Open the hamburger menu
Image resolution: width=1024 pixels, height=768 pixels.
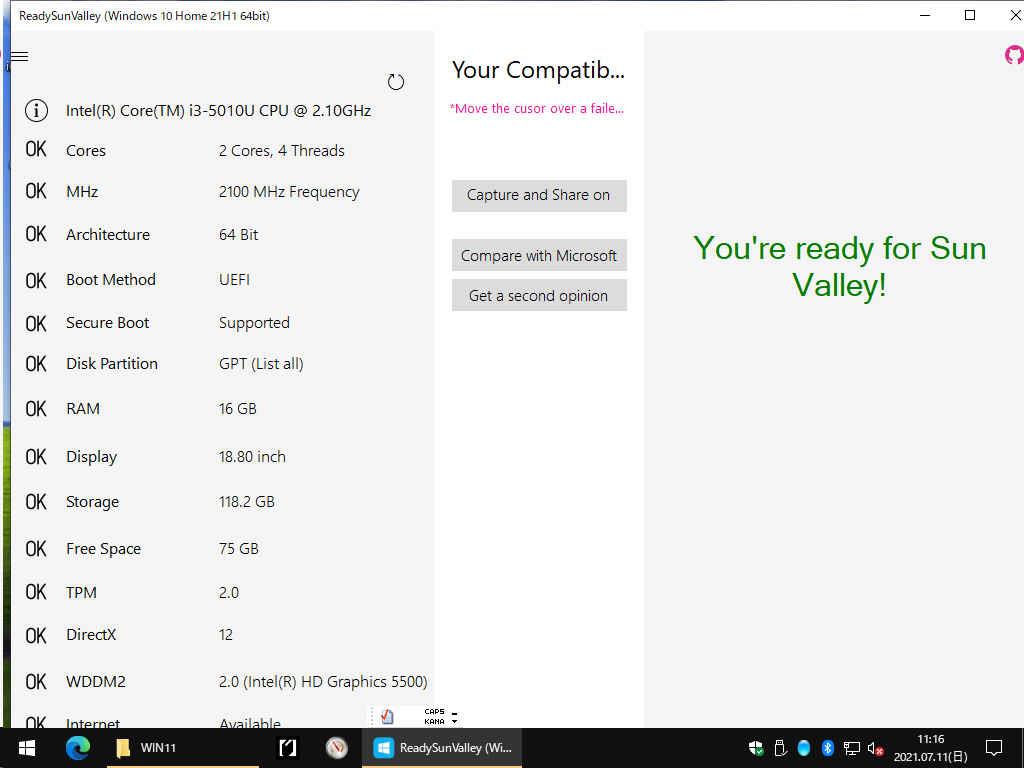click(20, 57)
